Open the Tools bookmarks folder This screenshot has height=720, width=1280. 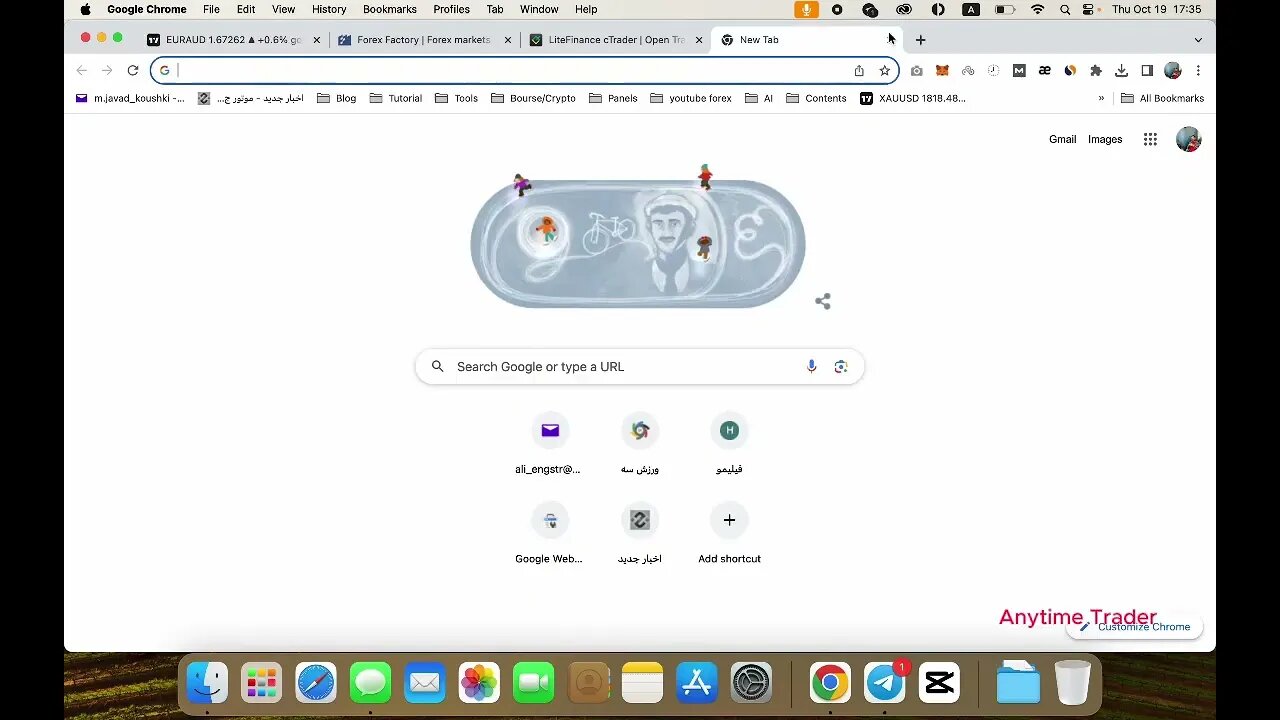pyautogui.click(x=456, y=99)
